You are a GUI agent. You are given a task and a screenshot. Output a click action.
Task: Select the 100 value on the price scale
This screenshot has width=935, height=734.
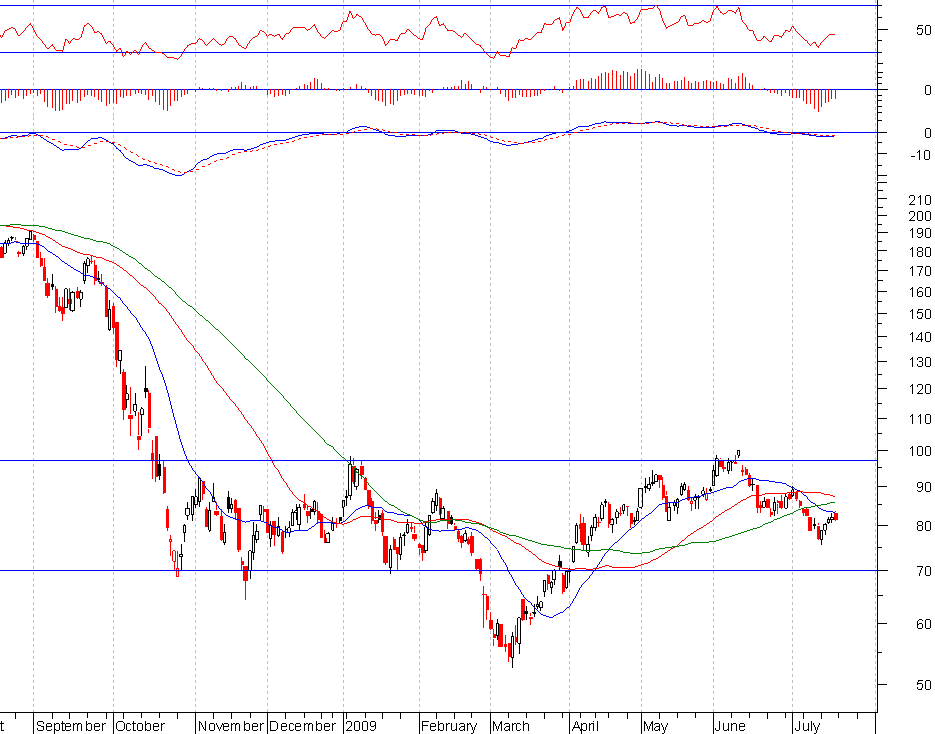coord(920,451)
